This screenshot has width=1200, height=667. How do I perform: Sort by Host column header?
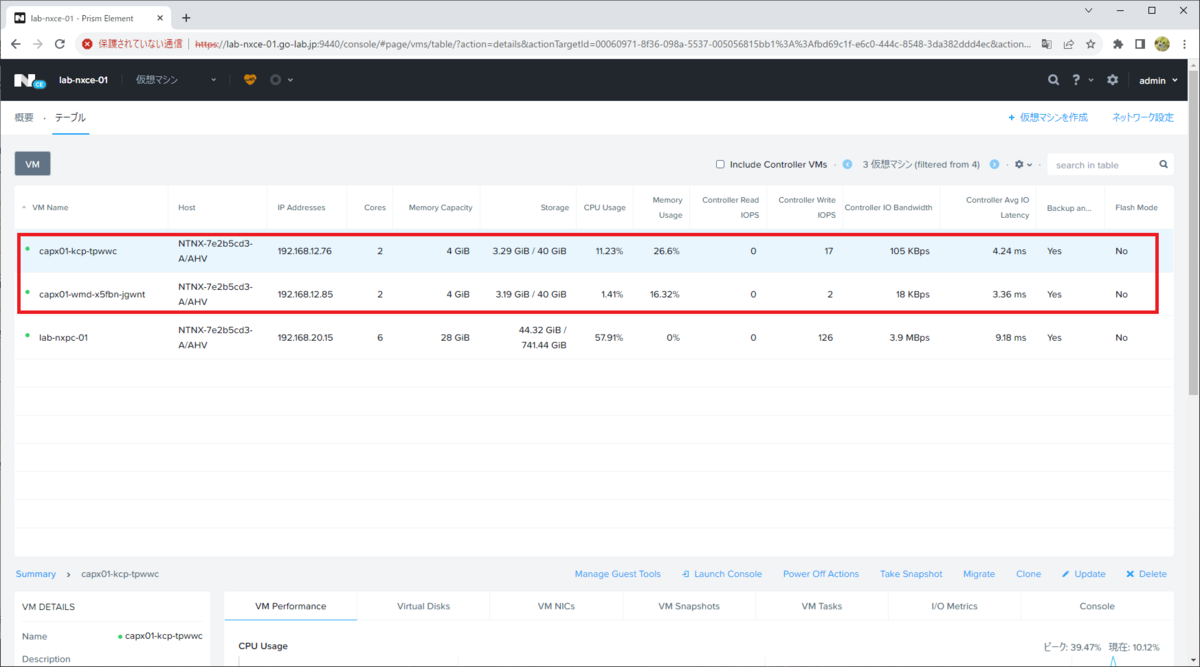[187, 208]
